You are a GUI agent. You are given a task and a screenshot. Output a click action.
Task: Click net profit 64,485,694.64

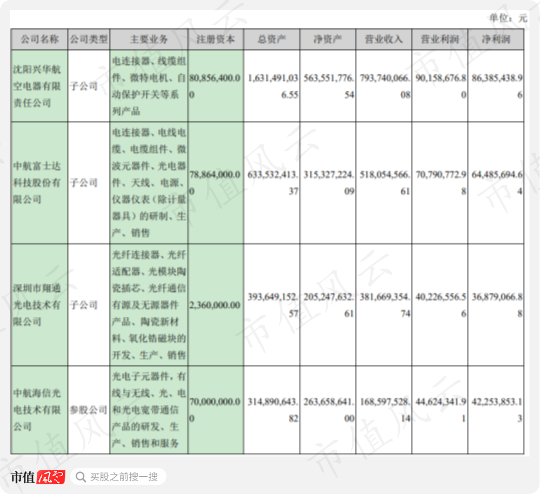(x=497, y=183)
